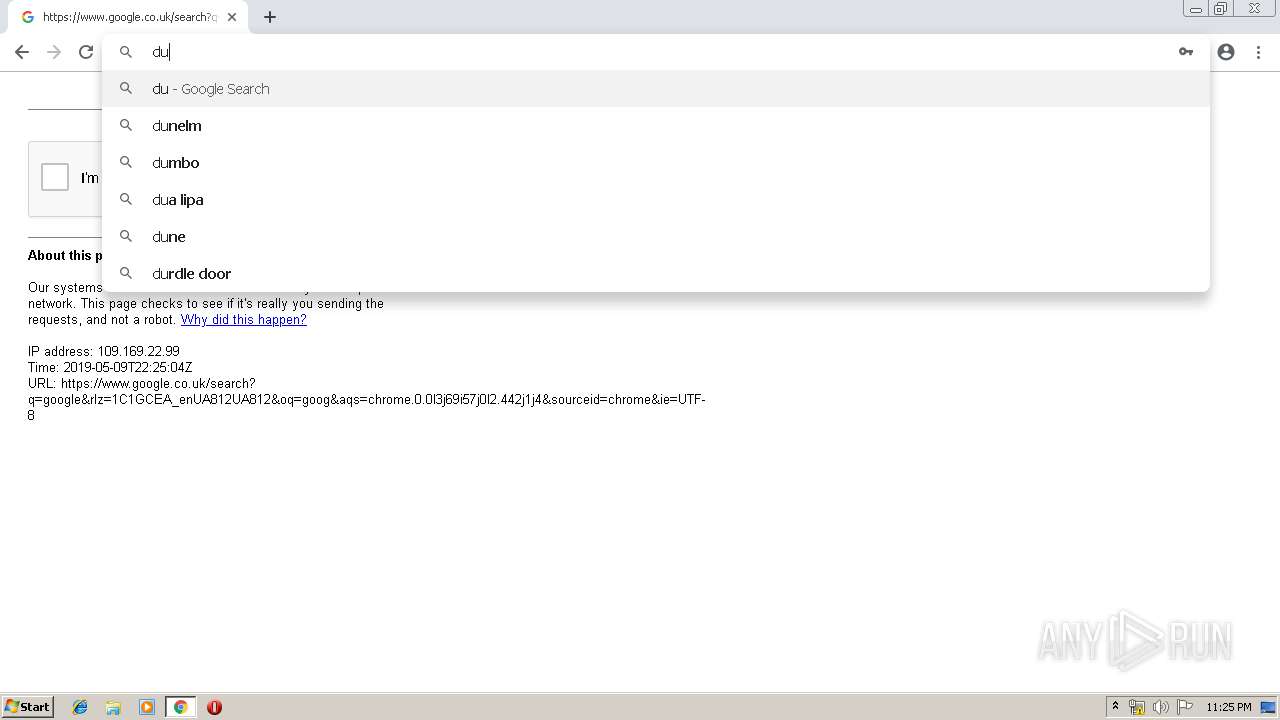Screen dimensions: 1280x720
Task: Click into the address bar containing 'du'
Action: (x=656, y=52)
